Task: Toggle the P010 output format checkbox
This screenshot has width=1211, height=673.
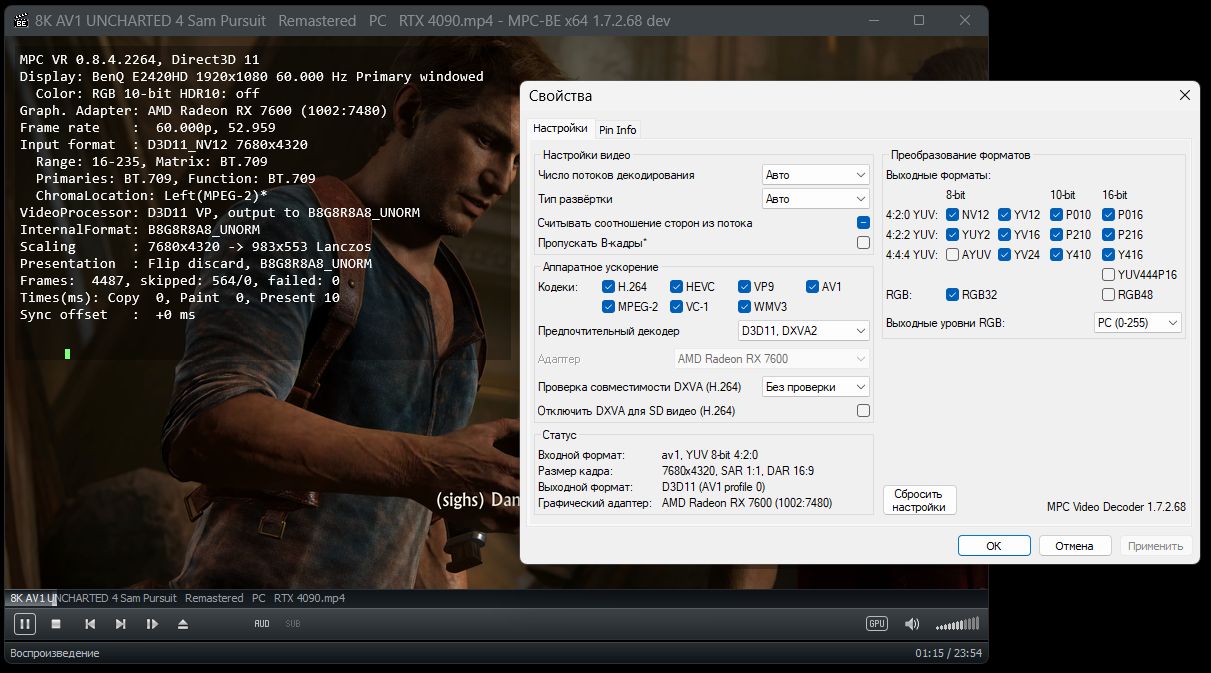Action: [x=1057, y=215]
